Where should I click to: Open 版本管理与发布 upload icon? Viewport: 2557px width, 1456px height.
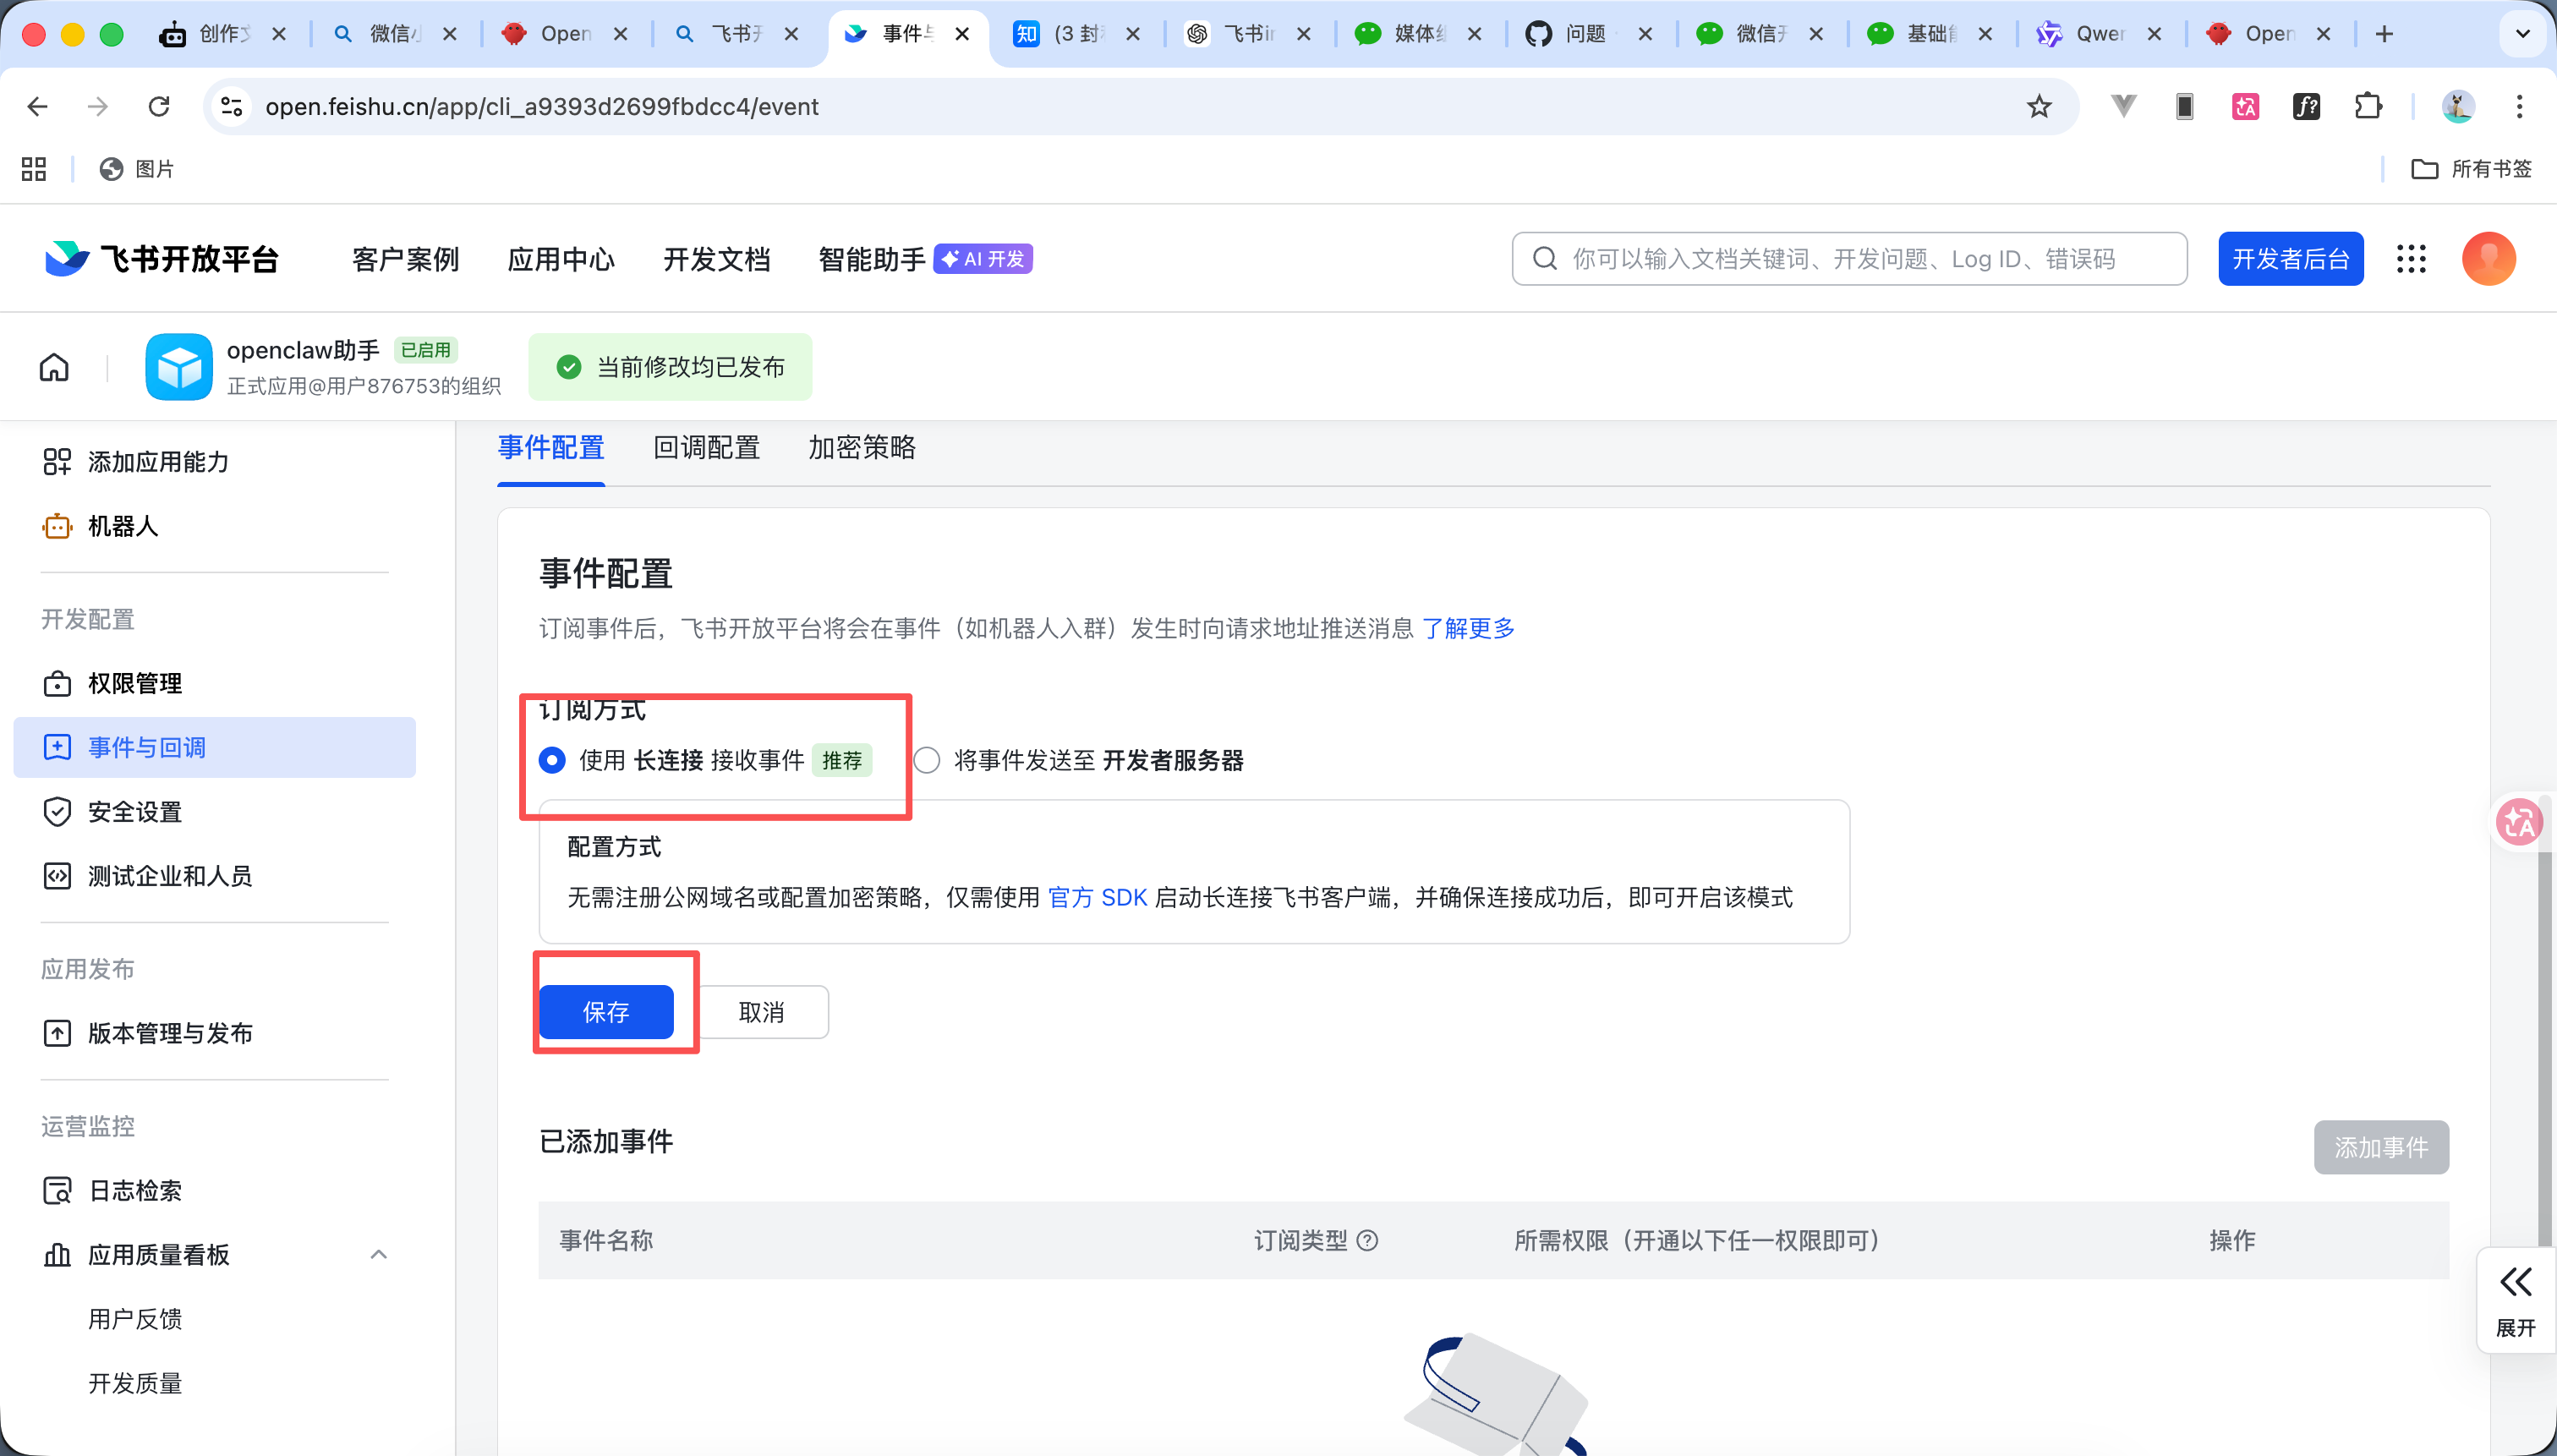[57, 1033]
